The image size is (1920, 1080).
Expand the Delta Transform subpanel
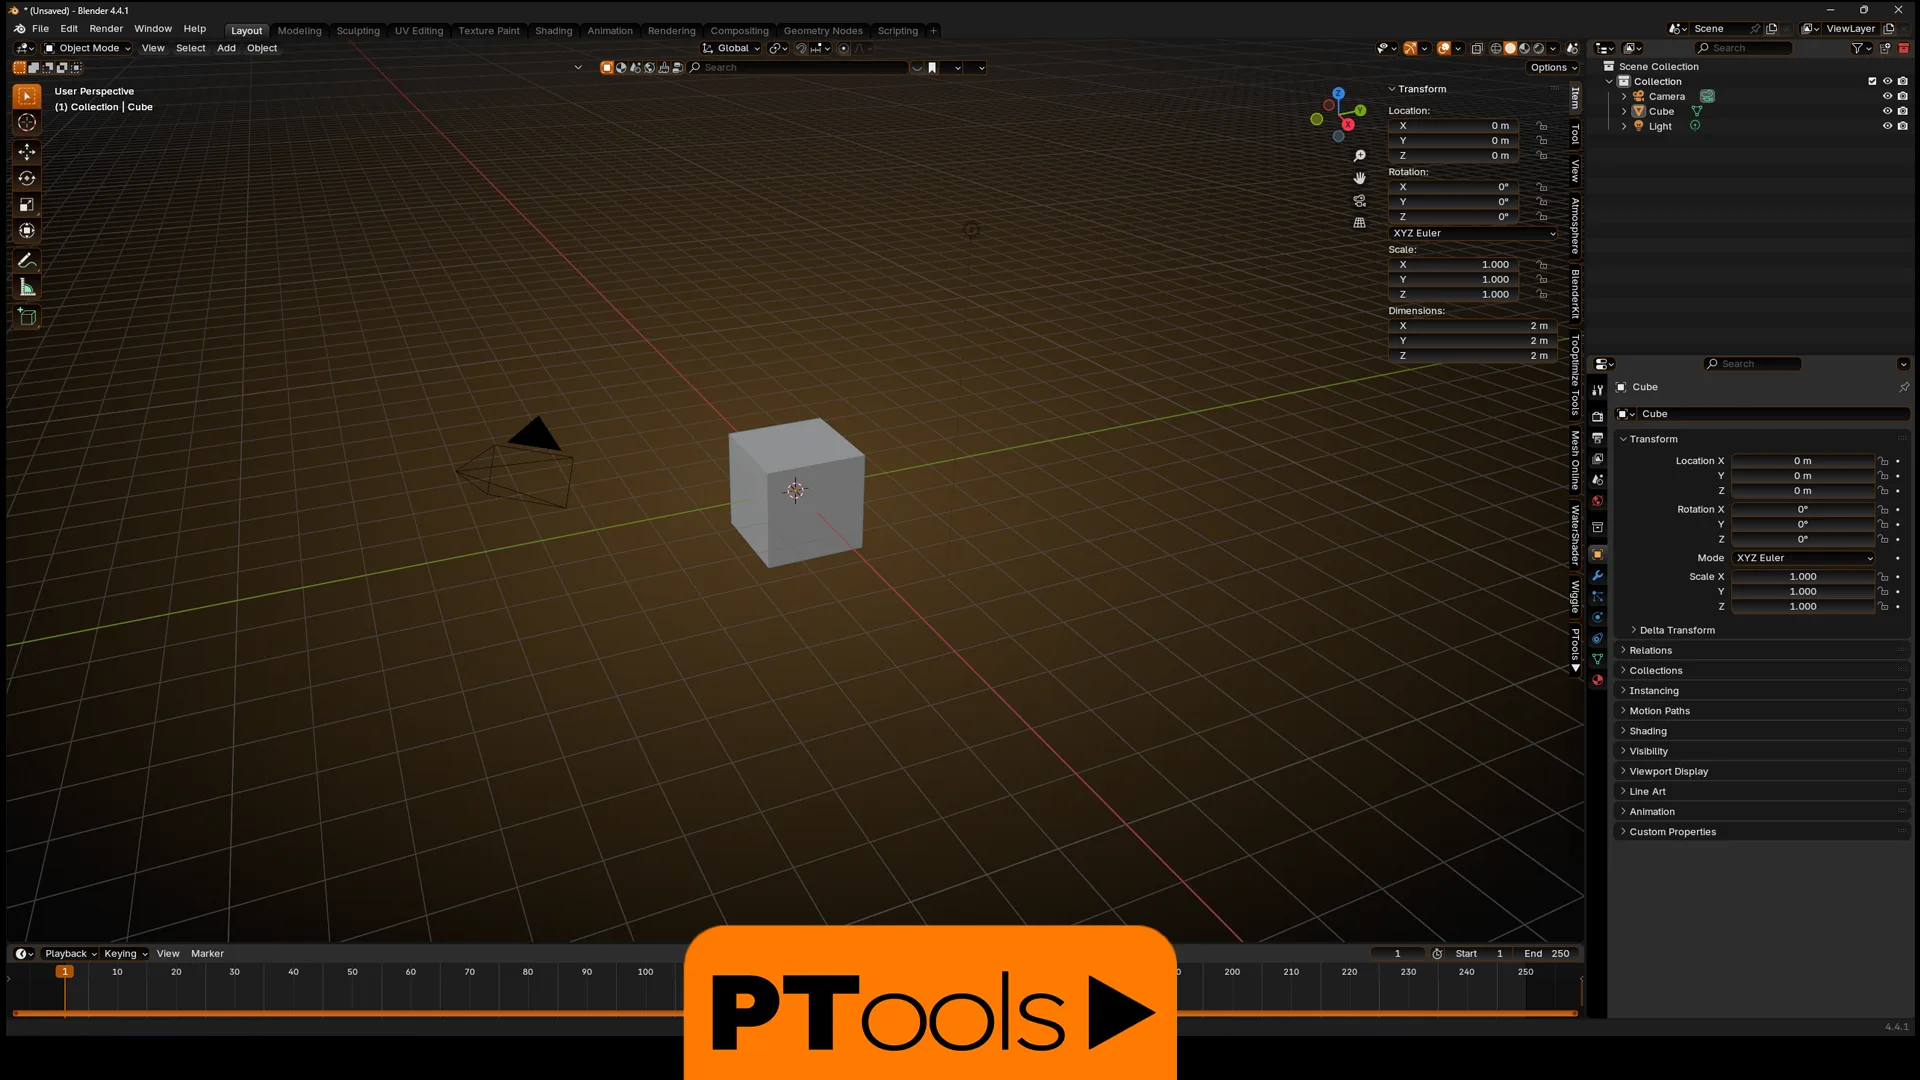pyautogui.click(x=1676, y=631)
